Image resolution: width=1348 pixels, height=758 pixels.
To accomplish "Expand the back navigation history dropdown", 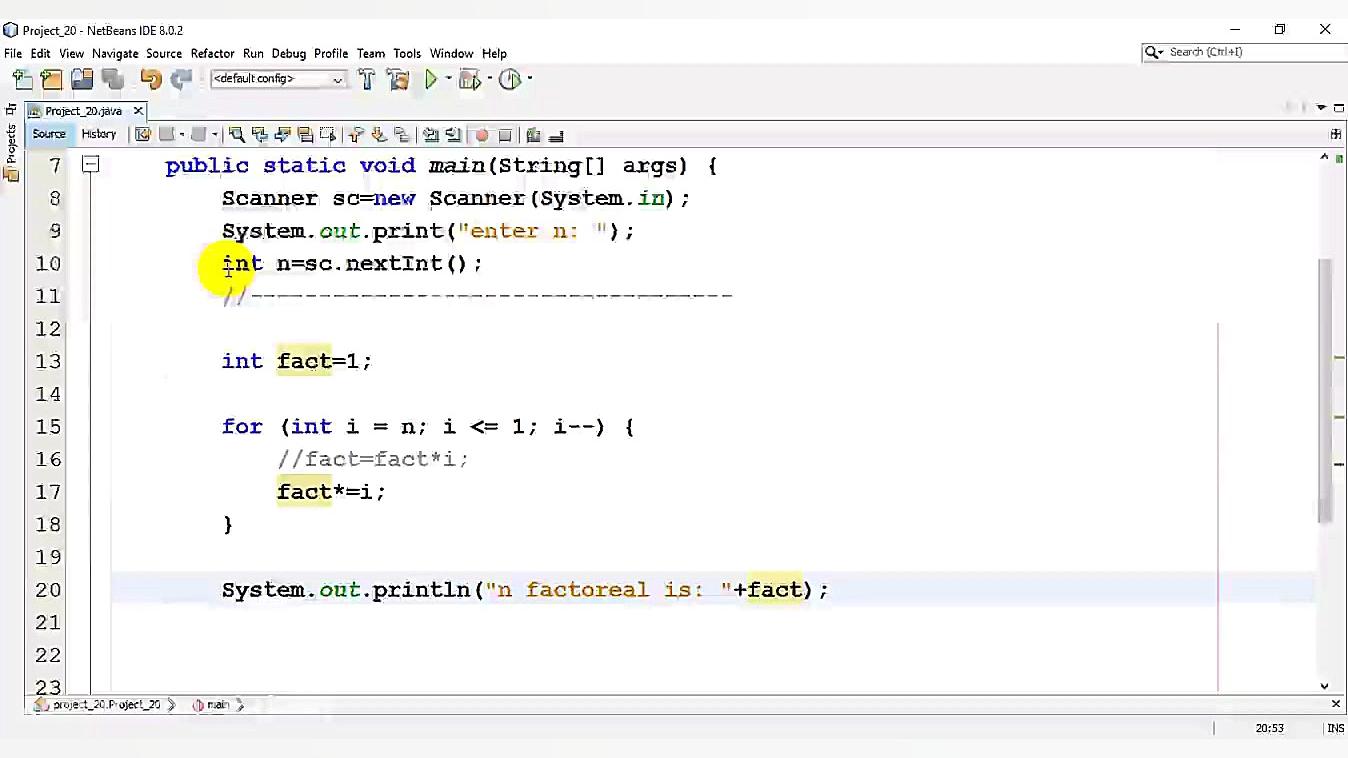I will tap(181, 135).
